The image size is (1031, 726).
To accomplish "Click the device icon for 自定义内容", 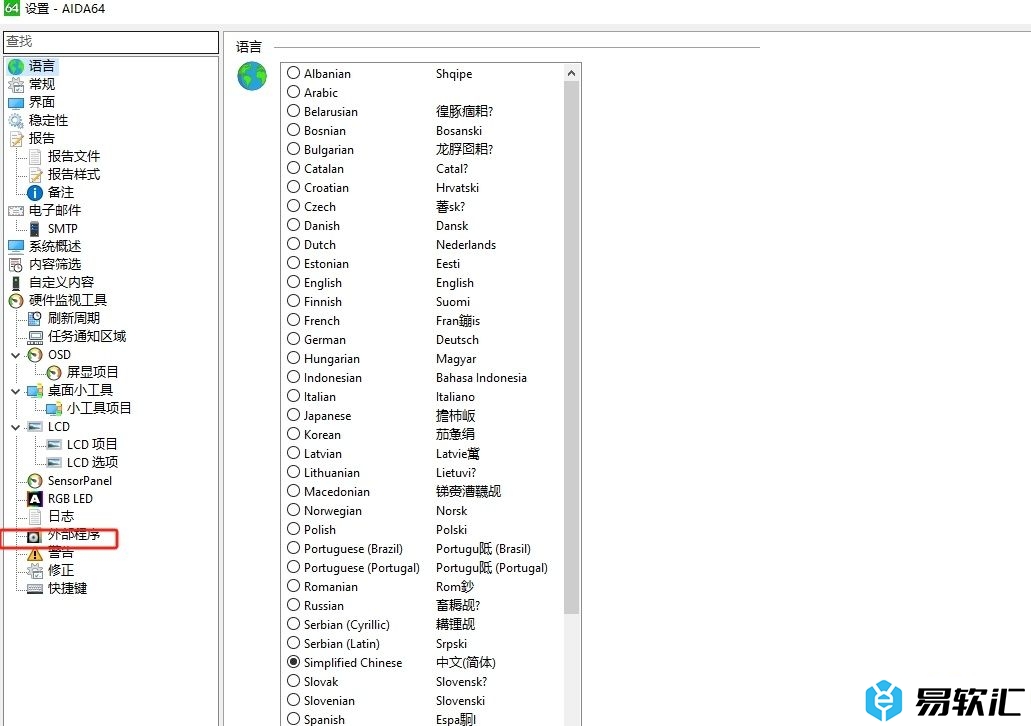I will pos(16,282).
